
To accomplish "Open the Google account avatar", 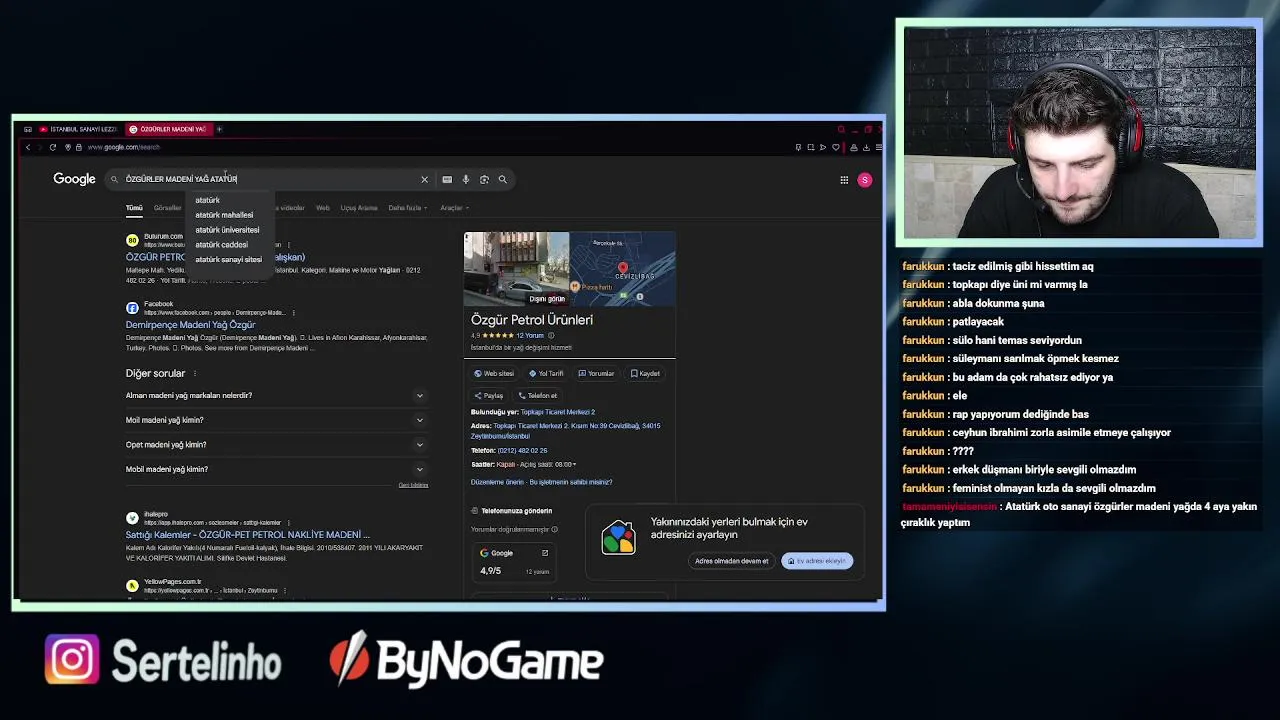I will pos(865,180).
